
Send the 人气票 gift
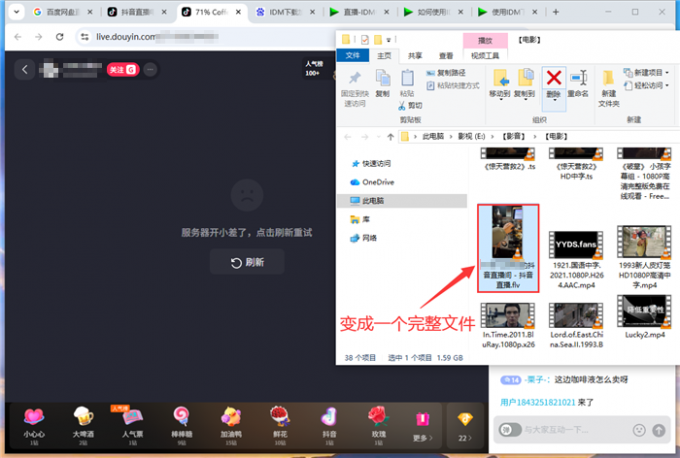tap(133, 425)
